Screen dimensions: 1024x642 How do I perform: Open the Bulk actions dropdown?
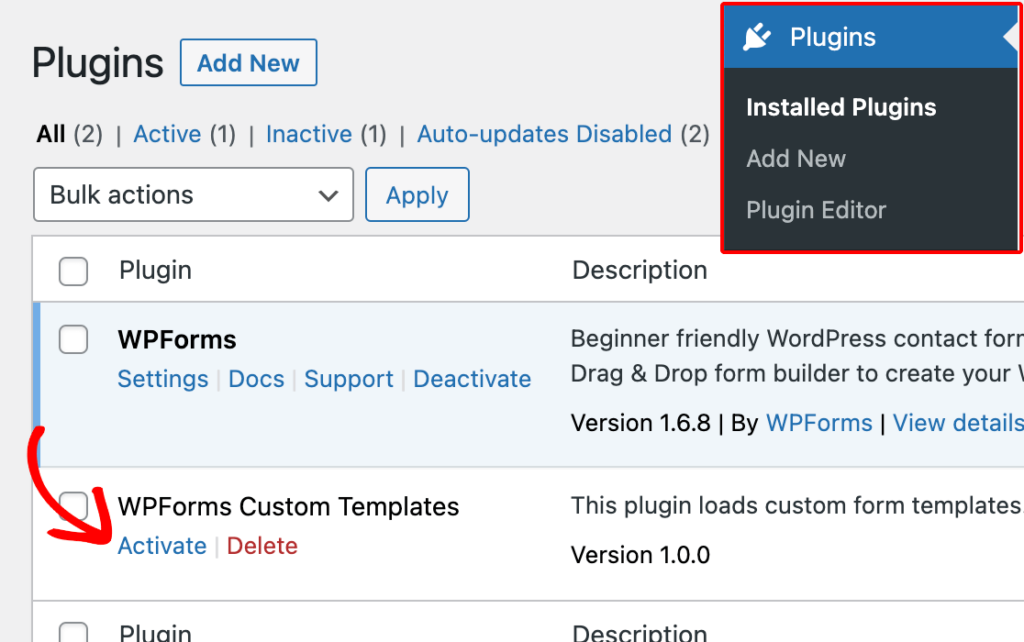click(x=193, y=195)
